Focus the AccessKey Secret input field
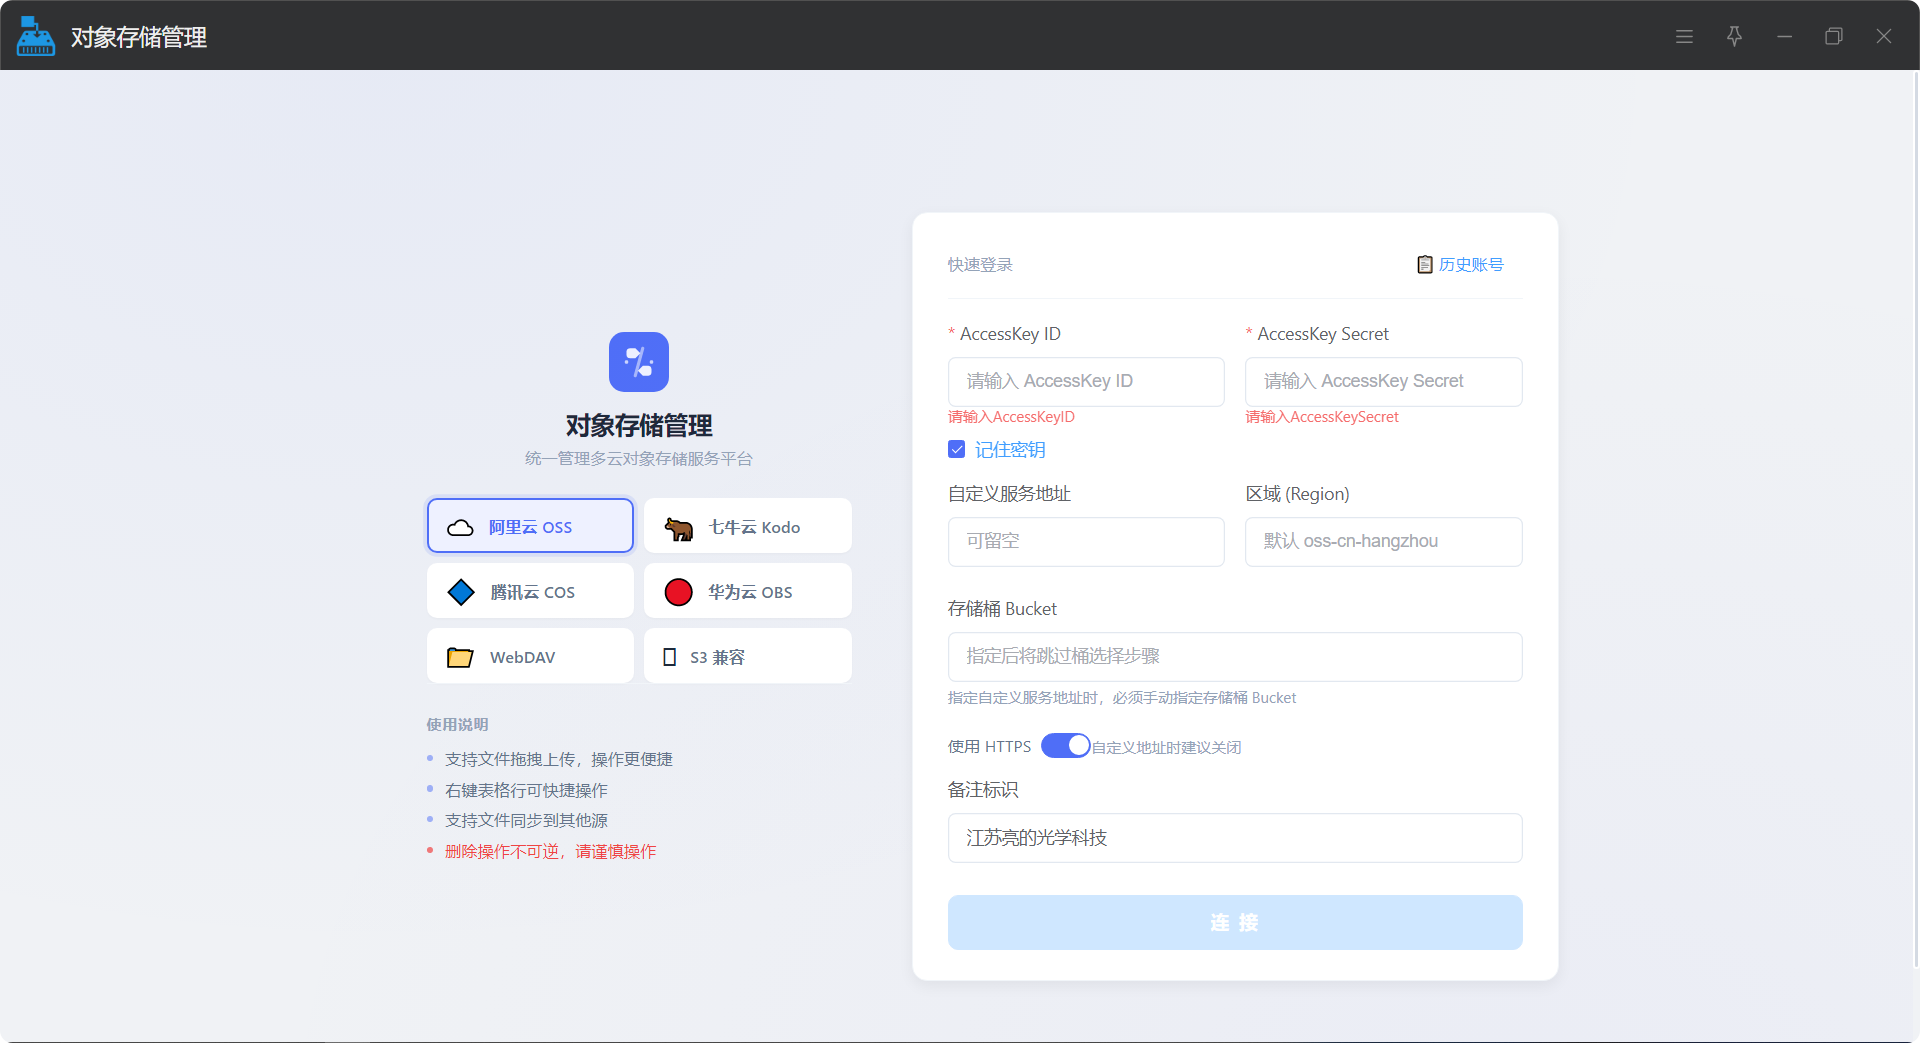This screenshot has height=1043, width=1920. pos(1384,382)
